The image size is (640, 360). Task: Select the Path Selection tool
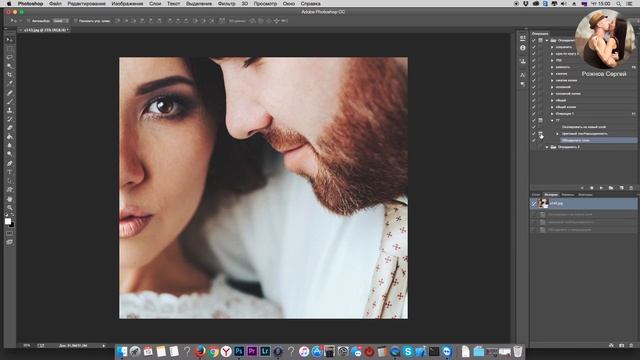coord(9,181)
